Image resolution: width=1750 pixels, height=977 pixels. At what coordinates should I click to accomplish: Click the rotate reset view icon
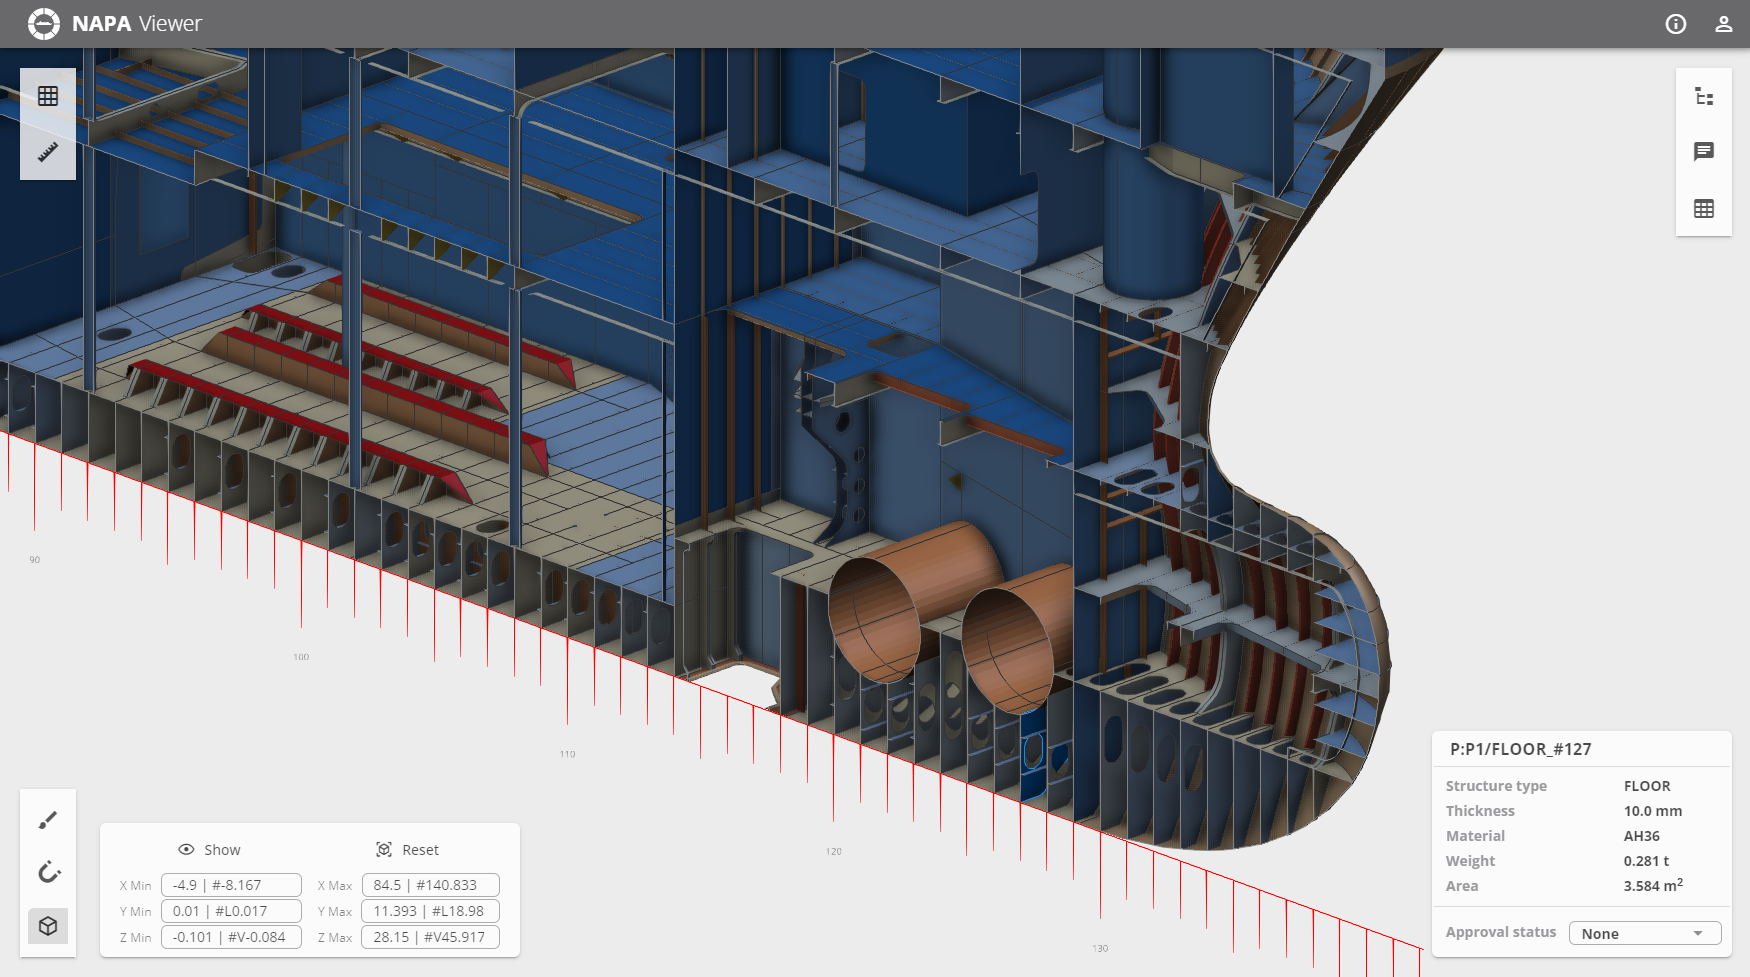click(x=48, y=872)
